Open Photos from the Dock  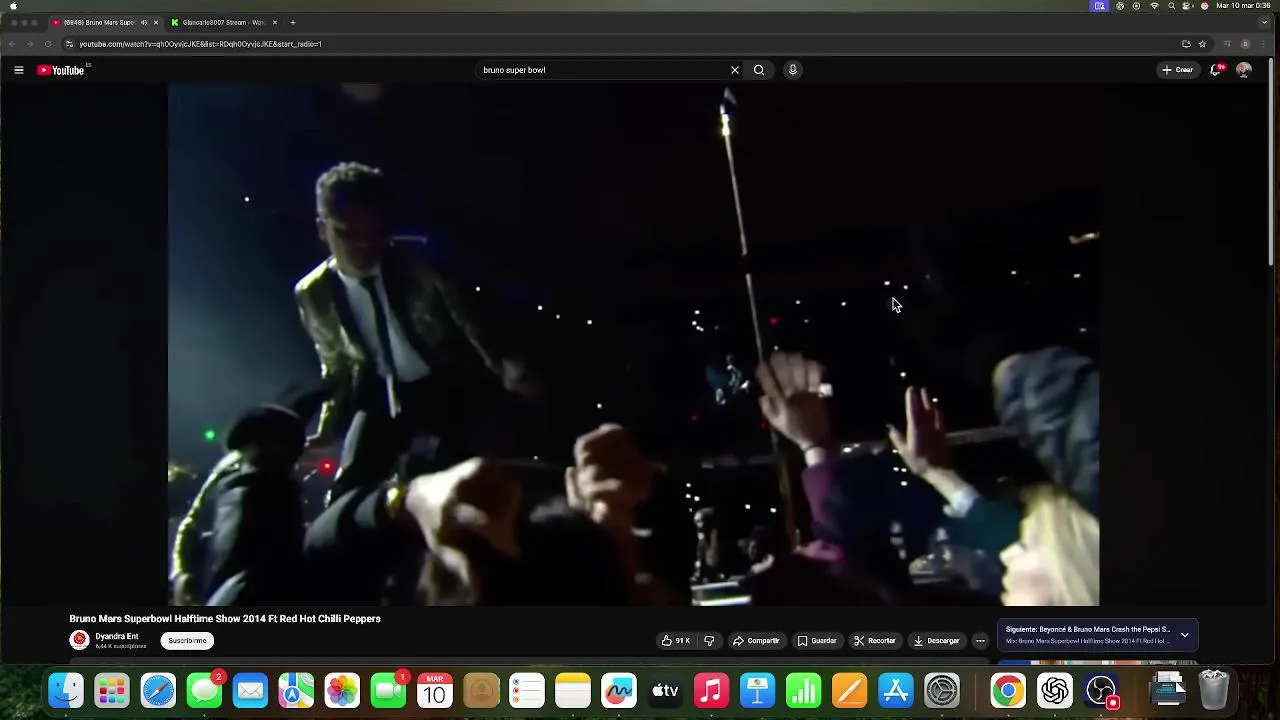coord(342,690)
